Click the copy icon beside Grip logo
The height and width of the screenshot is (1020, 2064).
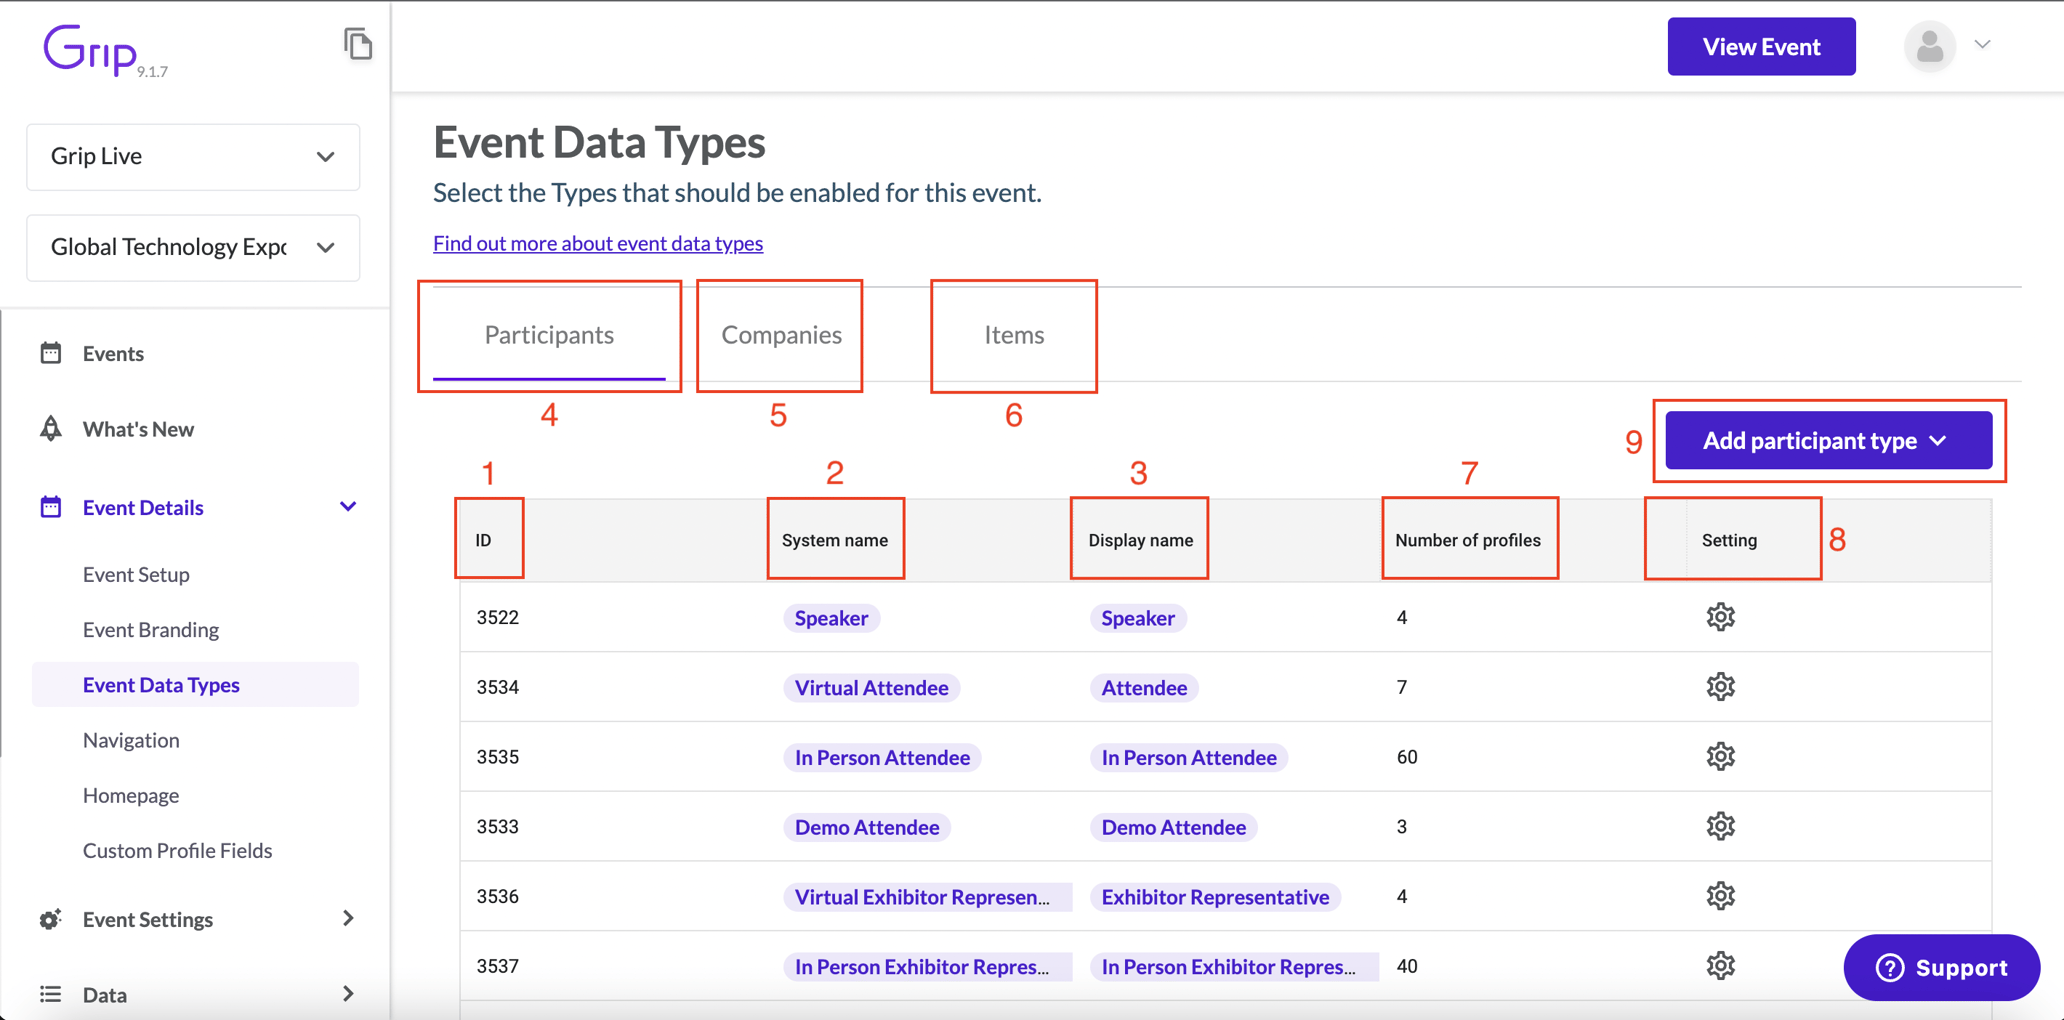pyautogui.click(x=359, y=44)
